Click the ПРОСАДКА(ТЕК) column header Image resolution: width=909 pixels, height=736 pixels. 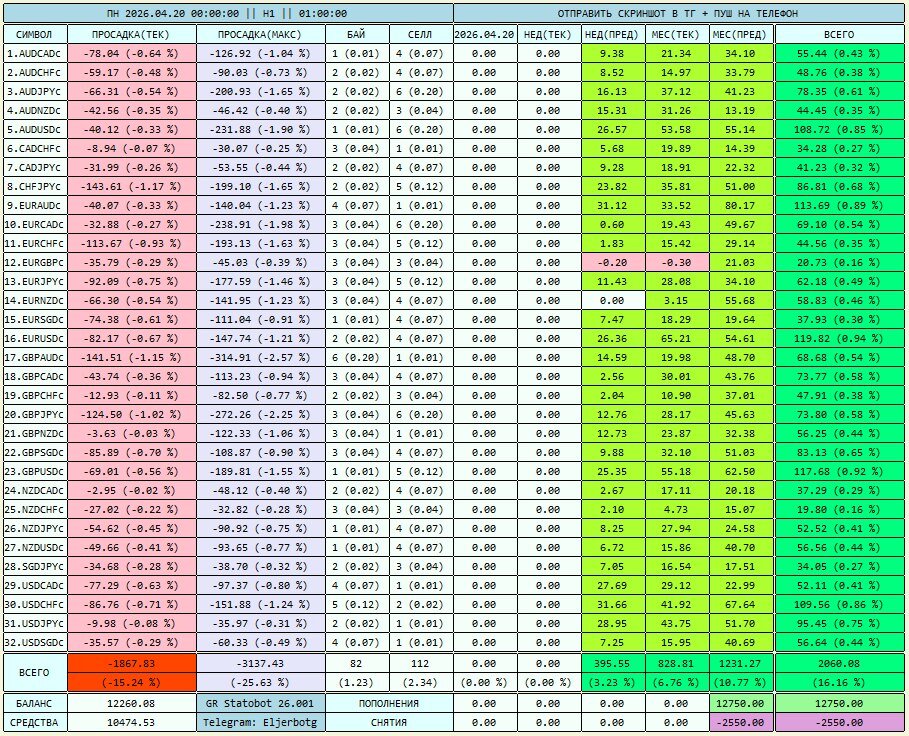coord(132,34)
